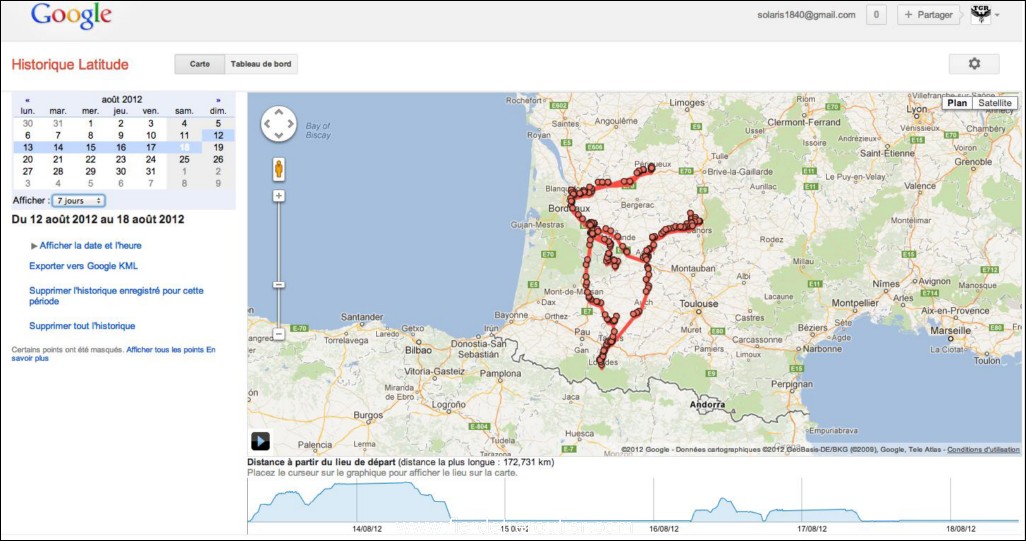1026x541 pixels.
Task: Click the Pamplona label on map
Action: [x=501, y=374]
